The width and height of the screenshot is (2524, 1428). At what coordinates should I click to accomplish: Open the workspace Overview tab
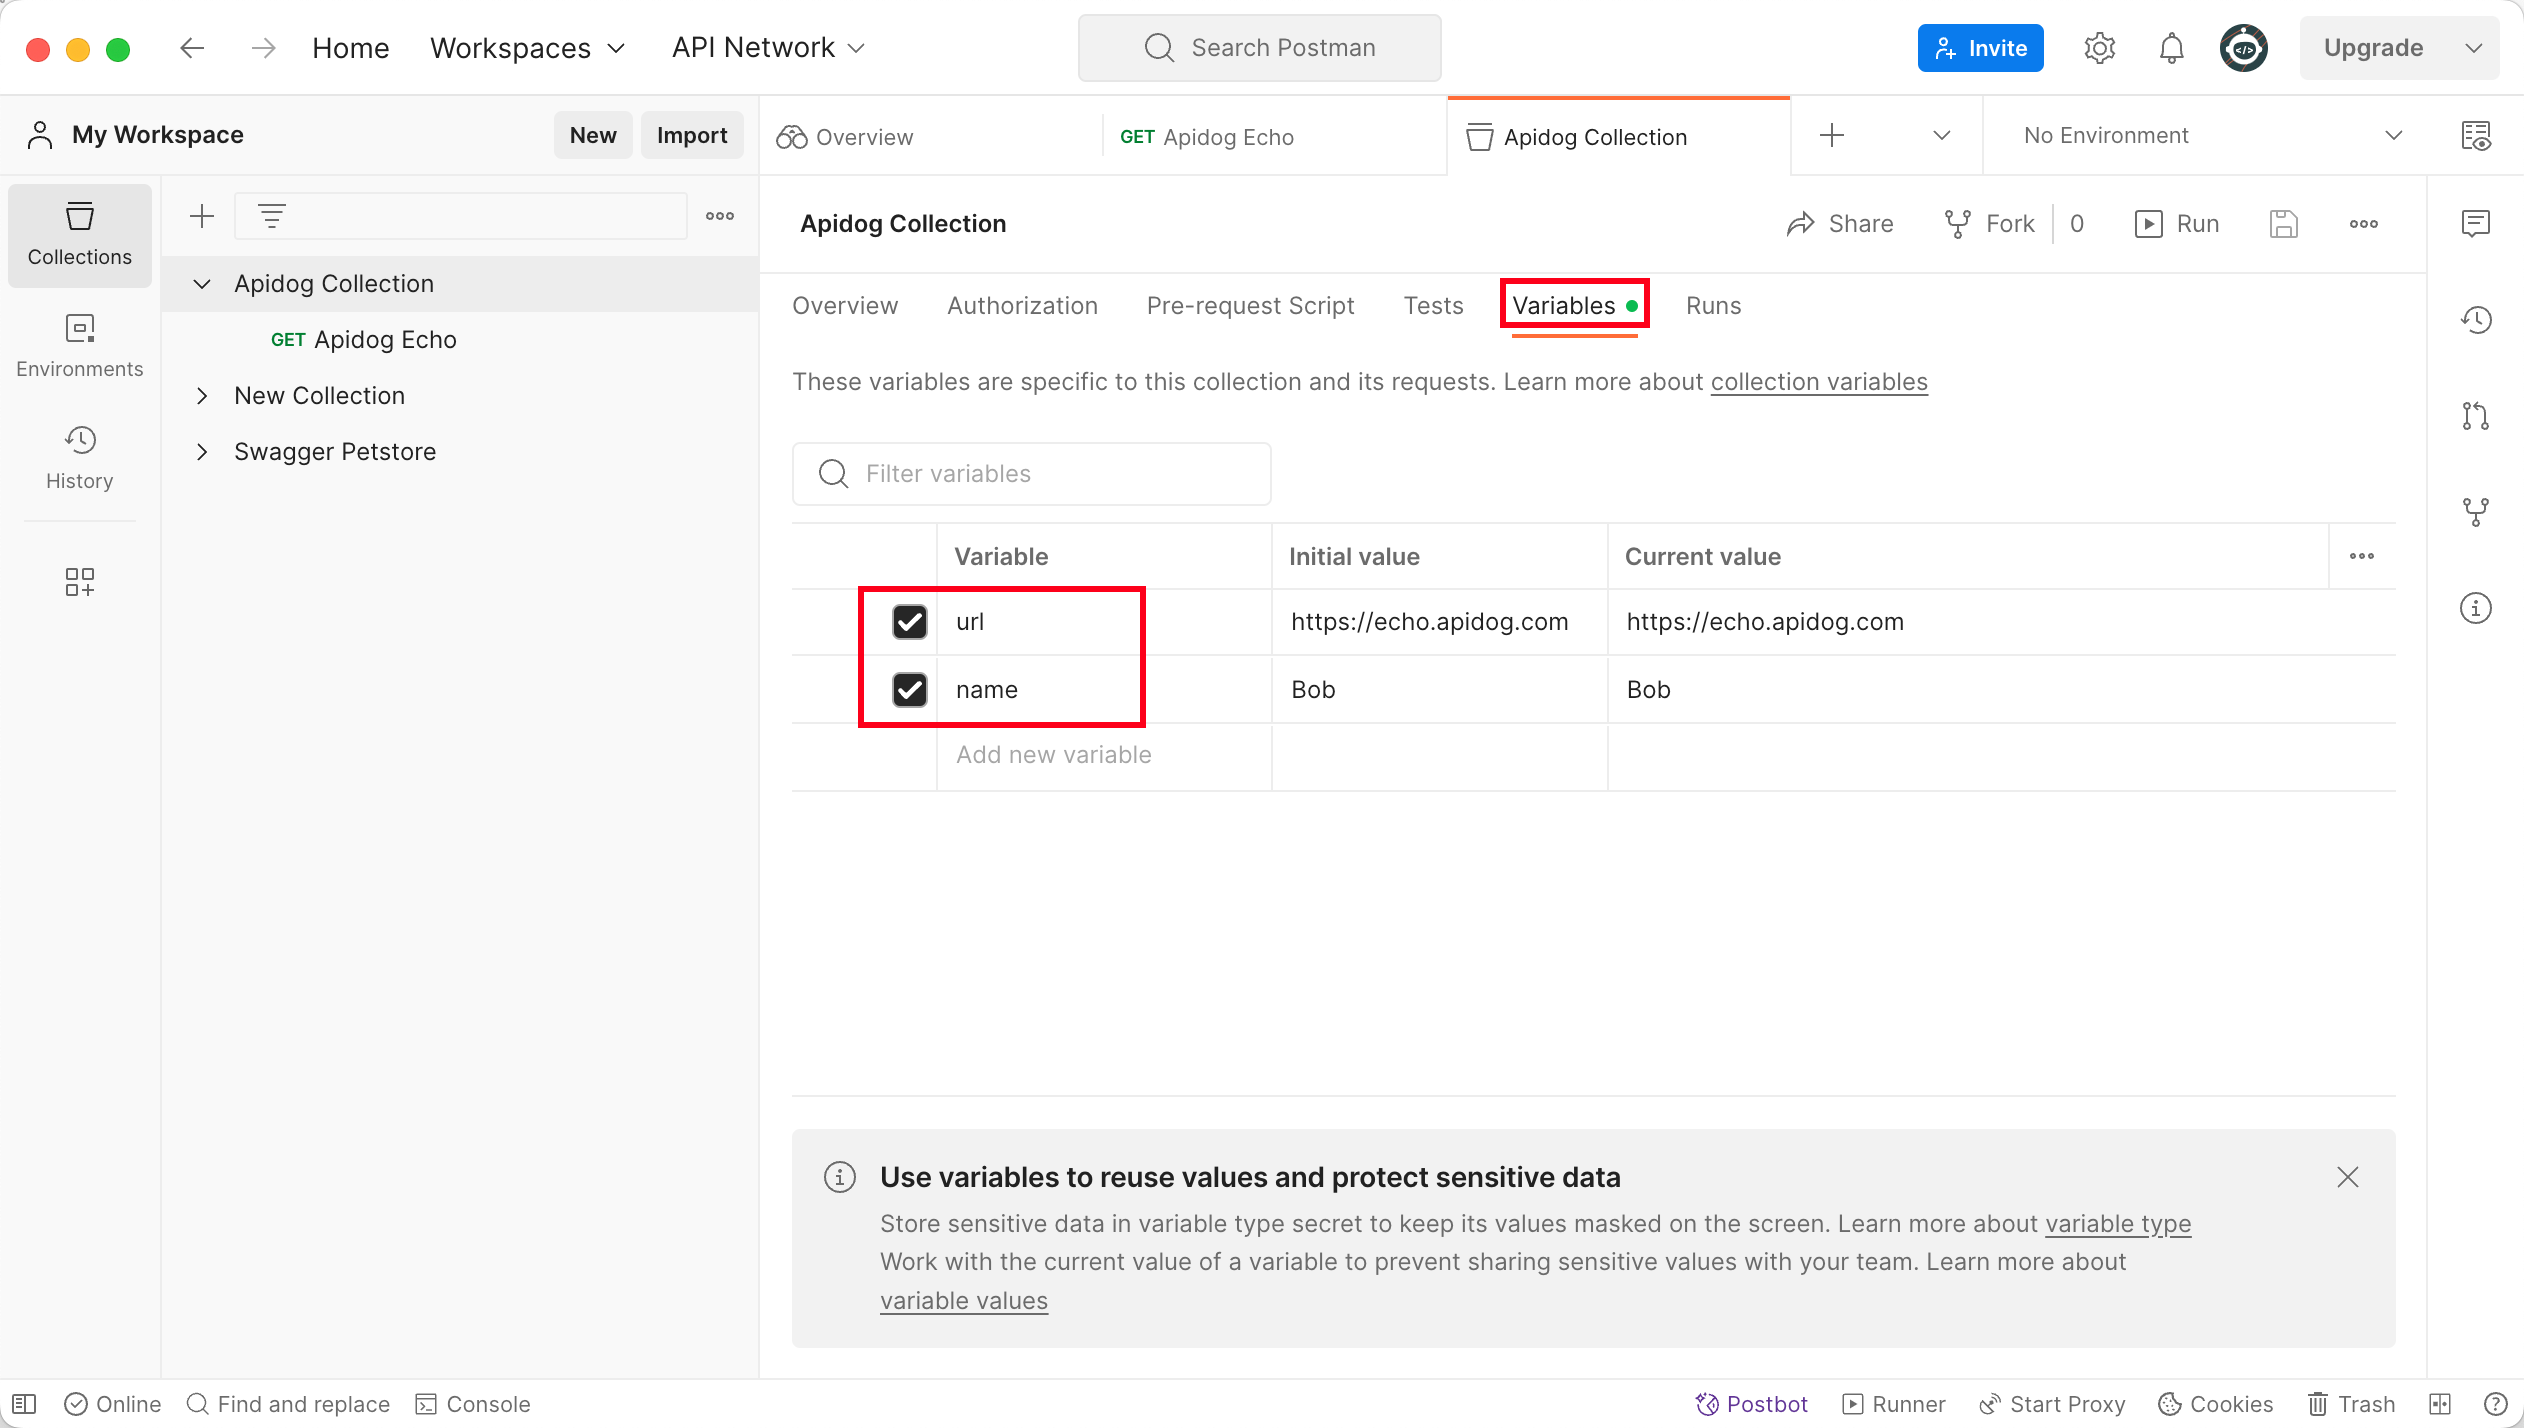(x=930, y=137)
